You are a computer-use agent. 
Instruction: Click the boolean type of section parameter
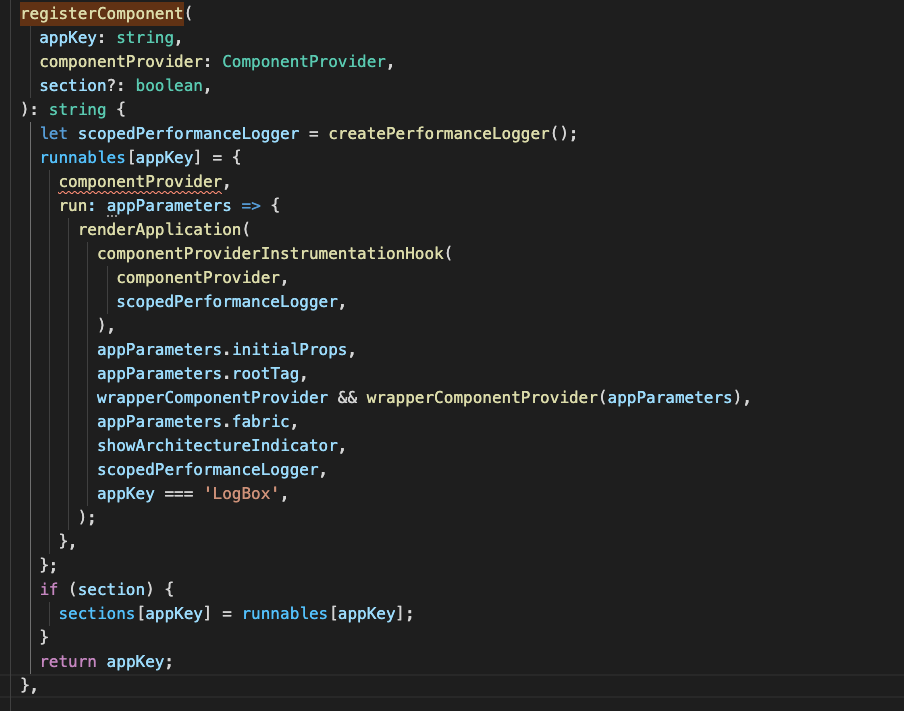coord(172,86)
